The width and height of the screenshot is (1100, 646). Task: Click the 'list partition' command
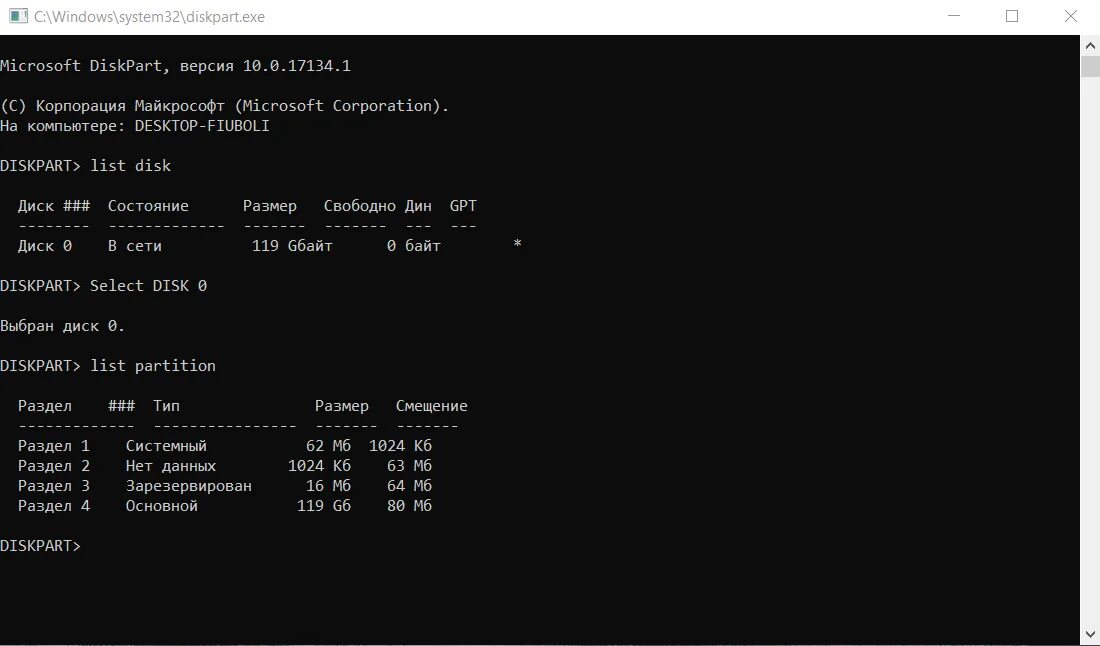pyautogui.click(x=153, y=366)
